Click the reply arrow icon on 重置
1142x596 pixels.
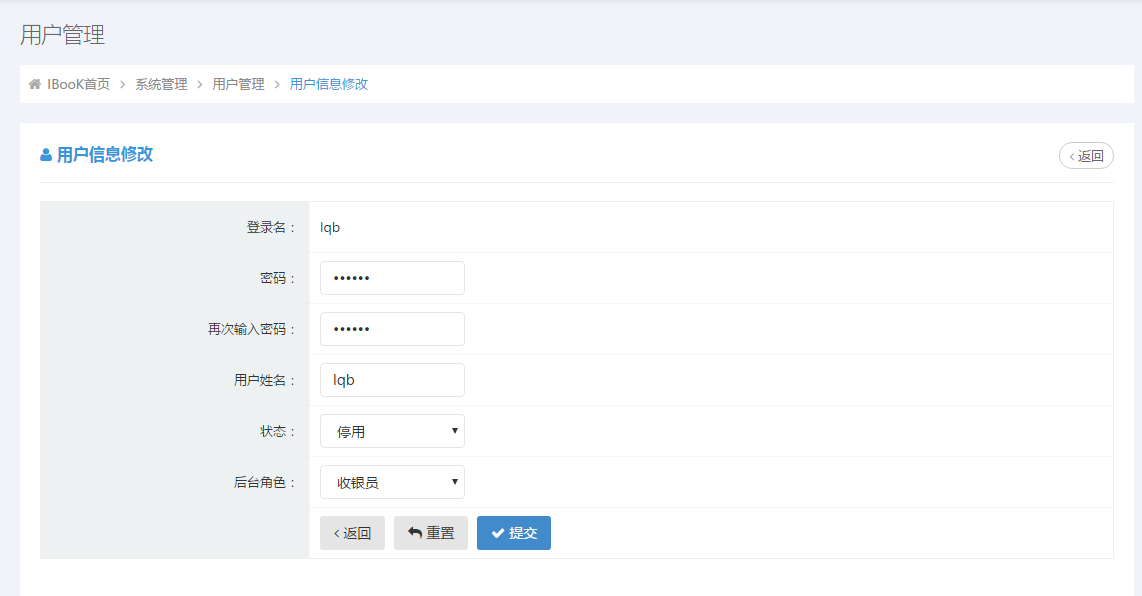[x=415, y=533]
